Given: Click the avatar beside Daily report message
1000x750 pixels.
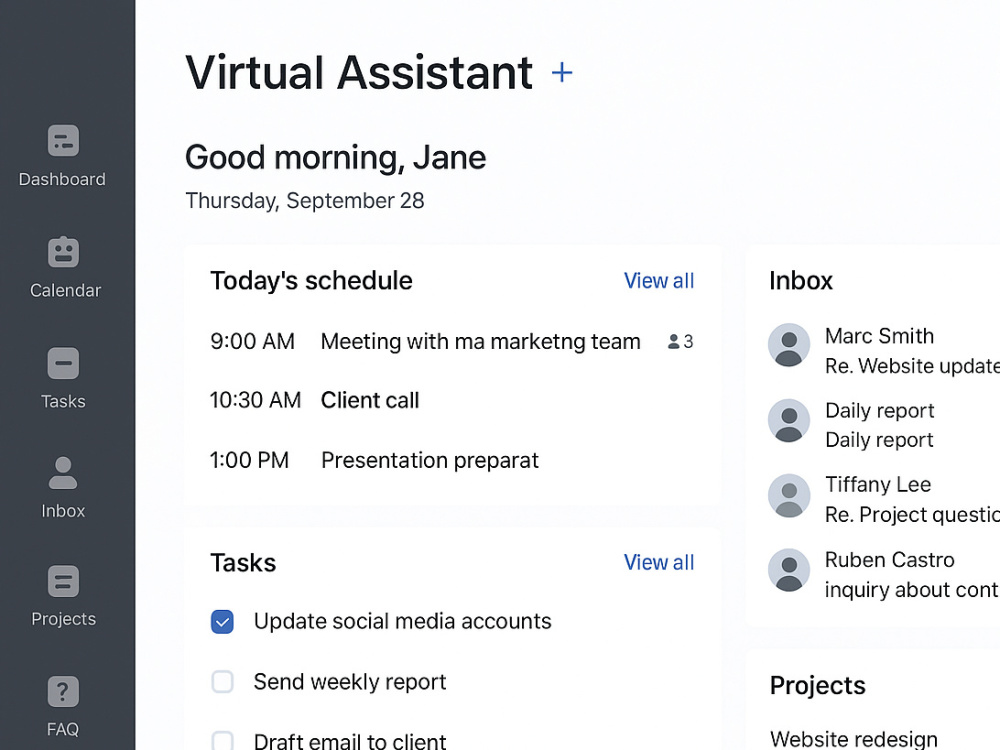Looking at the screenshot, I should (x=789, y=421).
